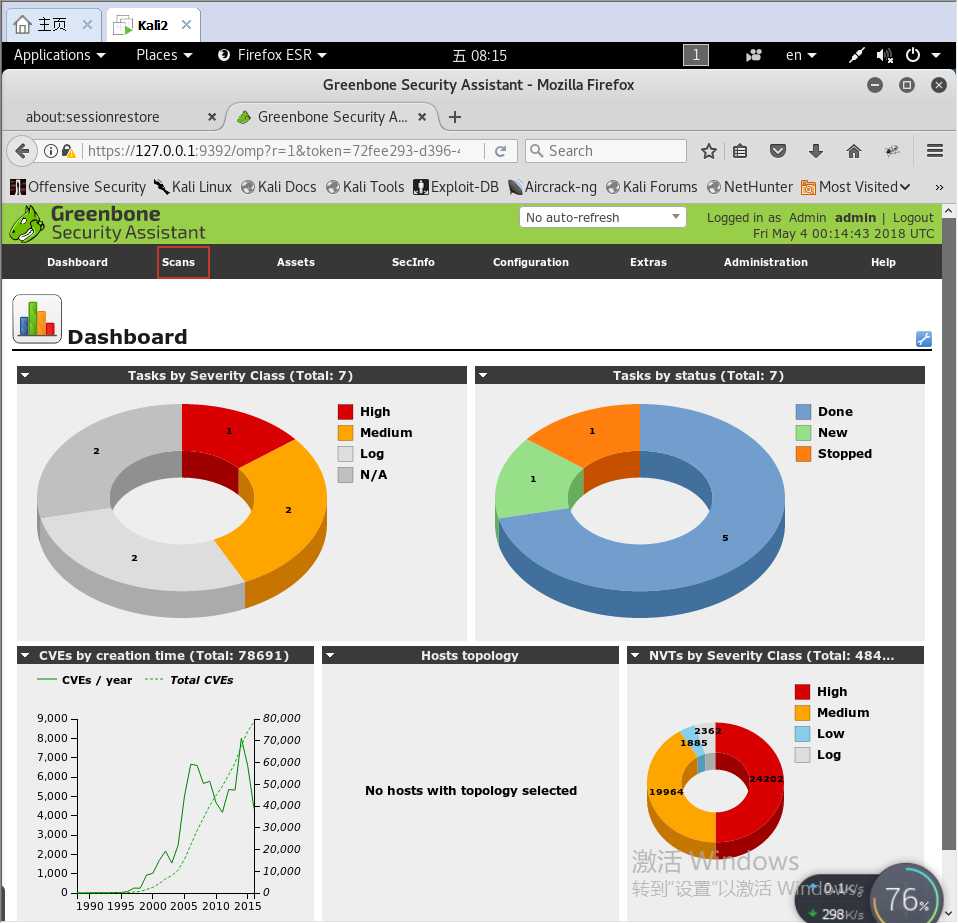958x923 pixels.
Task: Open Tasks by Severity Class chart menu arrow
Action: (x=25, y=375)
